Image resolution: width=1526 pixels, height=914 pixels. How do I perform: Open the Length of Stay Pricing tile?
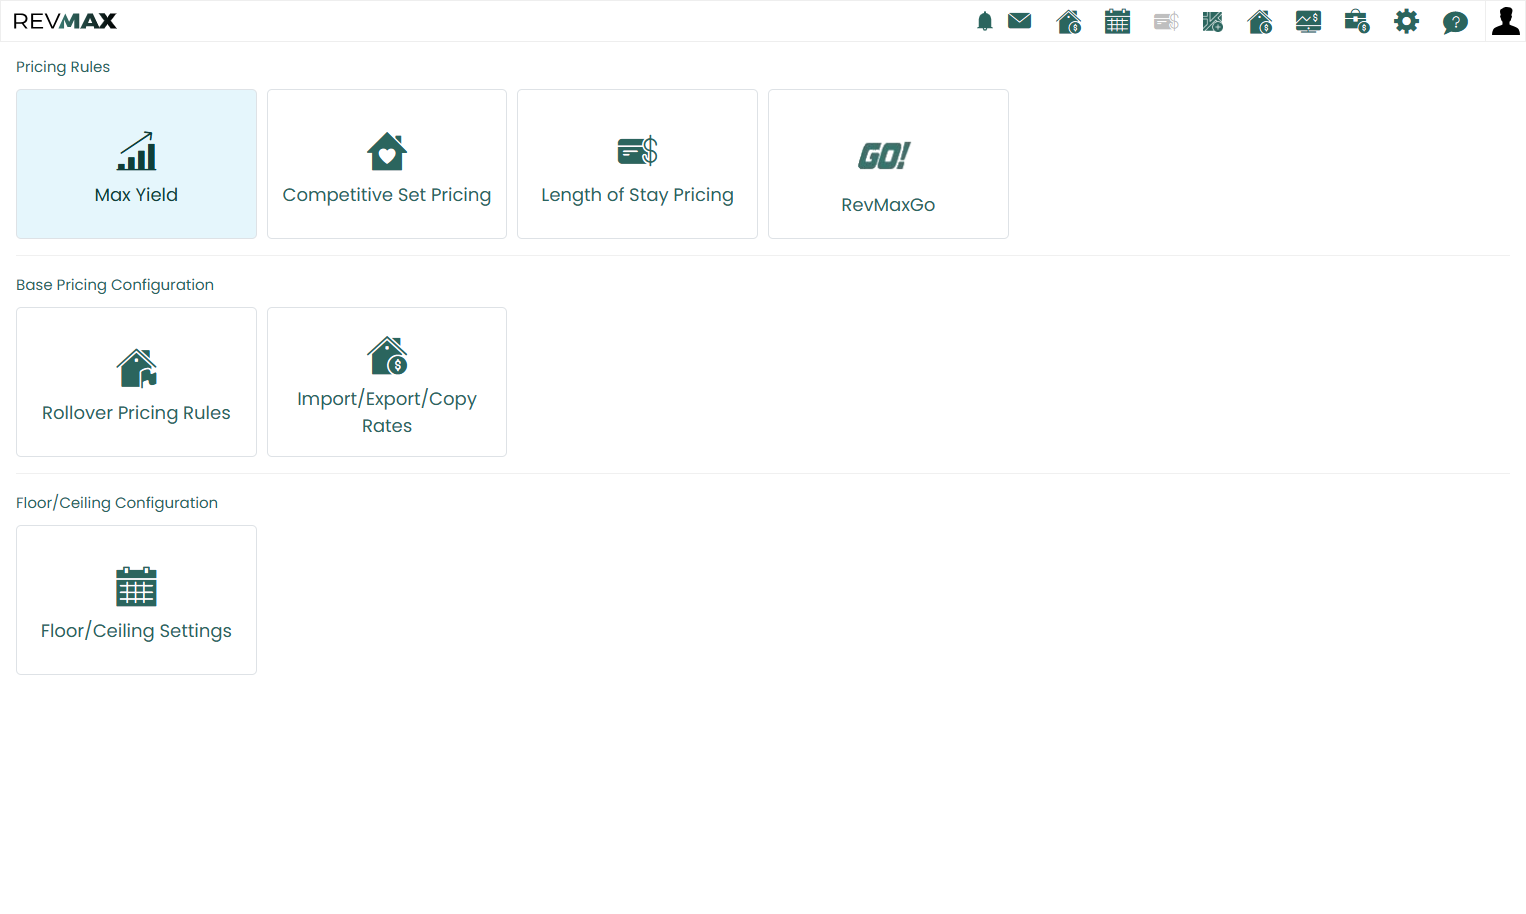tap(637, 164)
